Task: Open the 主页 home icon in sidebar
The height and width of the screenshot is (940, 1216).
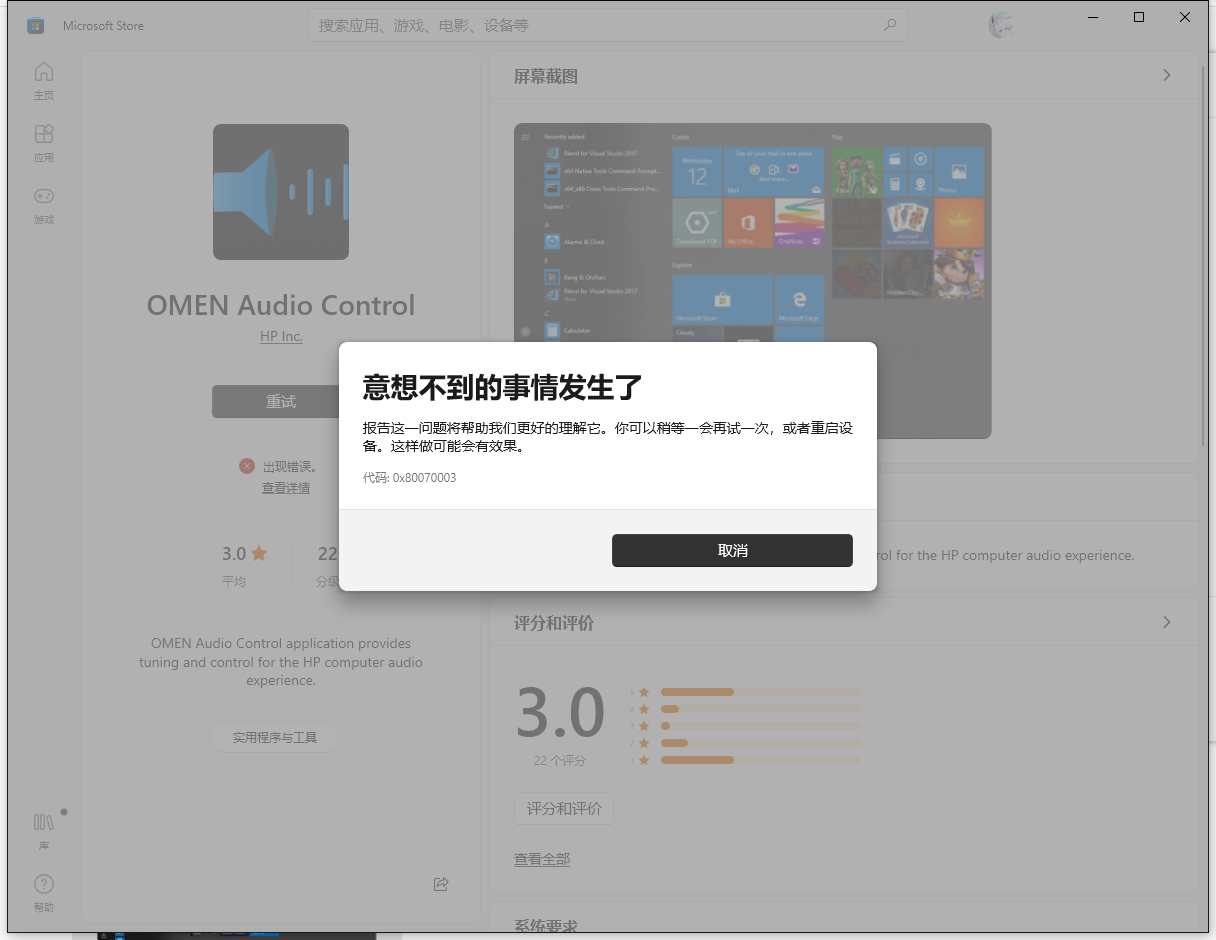Action: click(43, 79)
